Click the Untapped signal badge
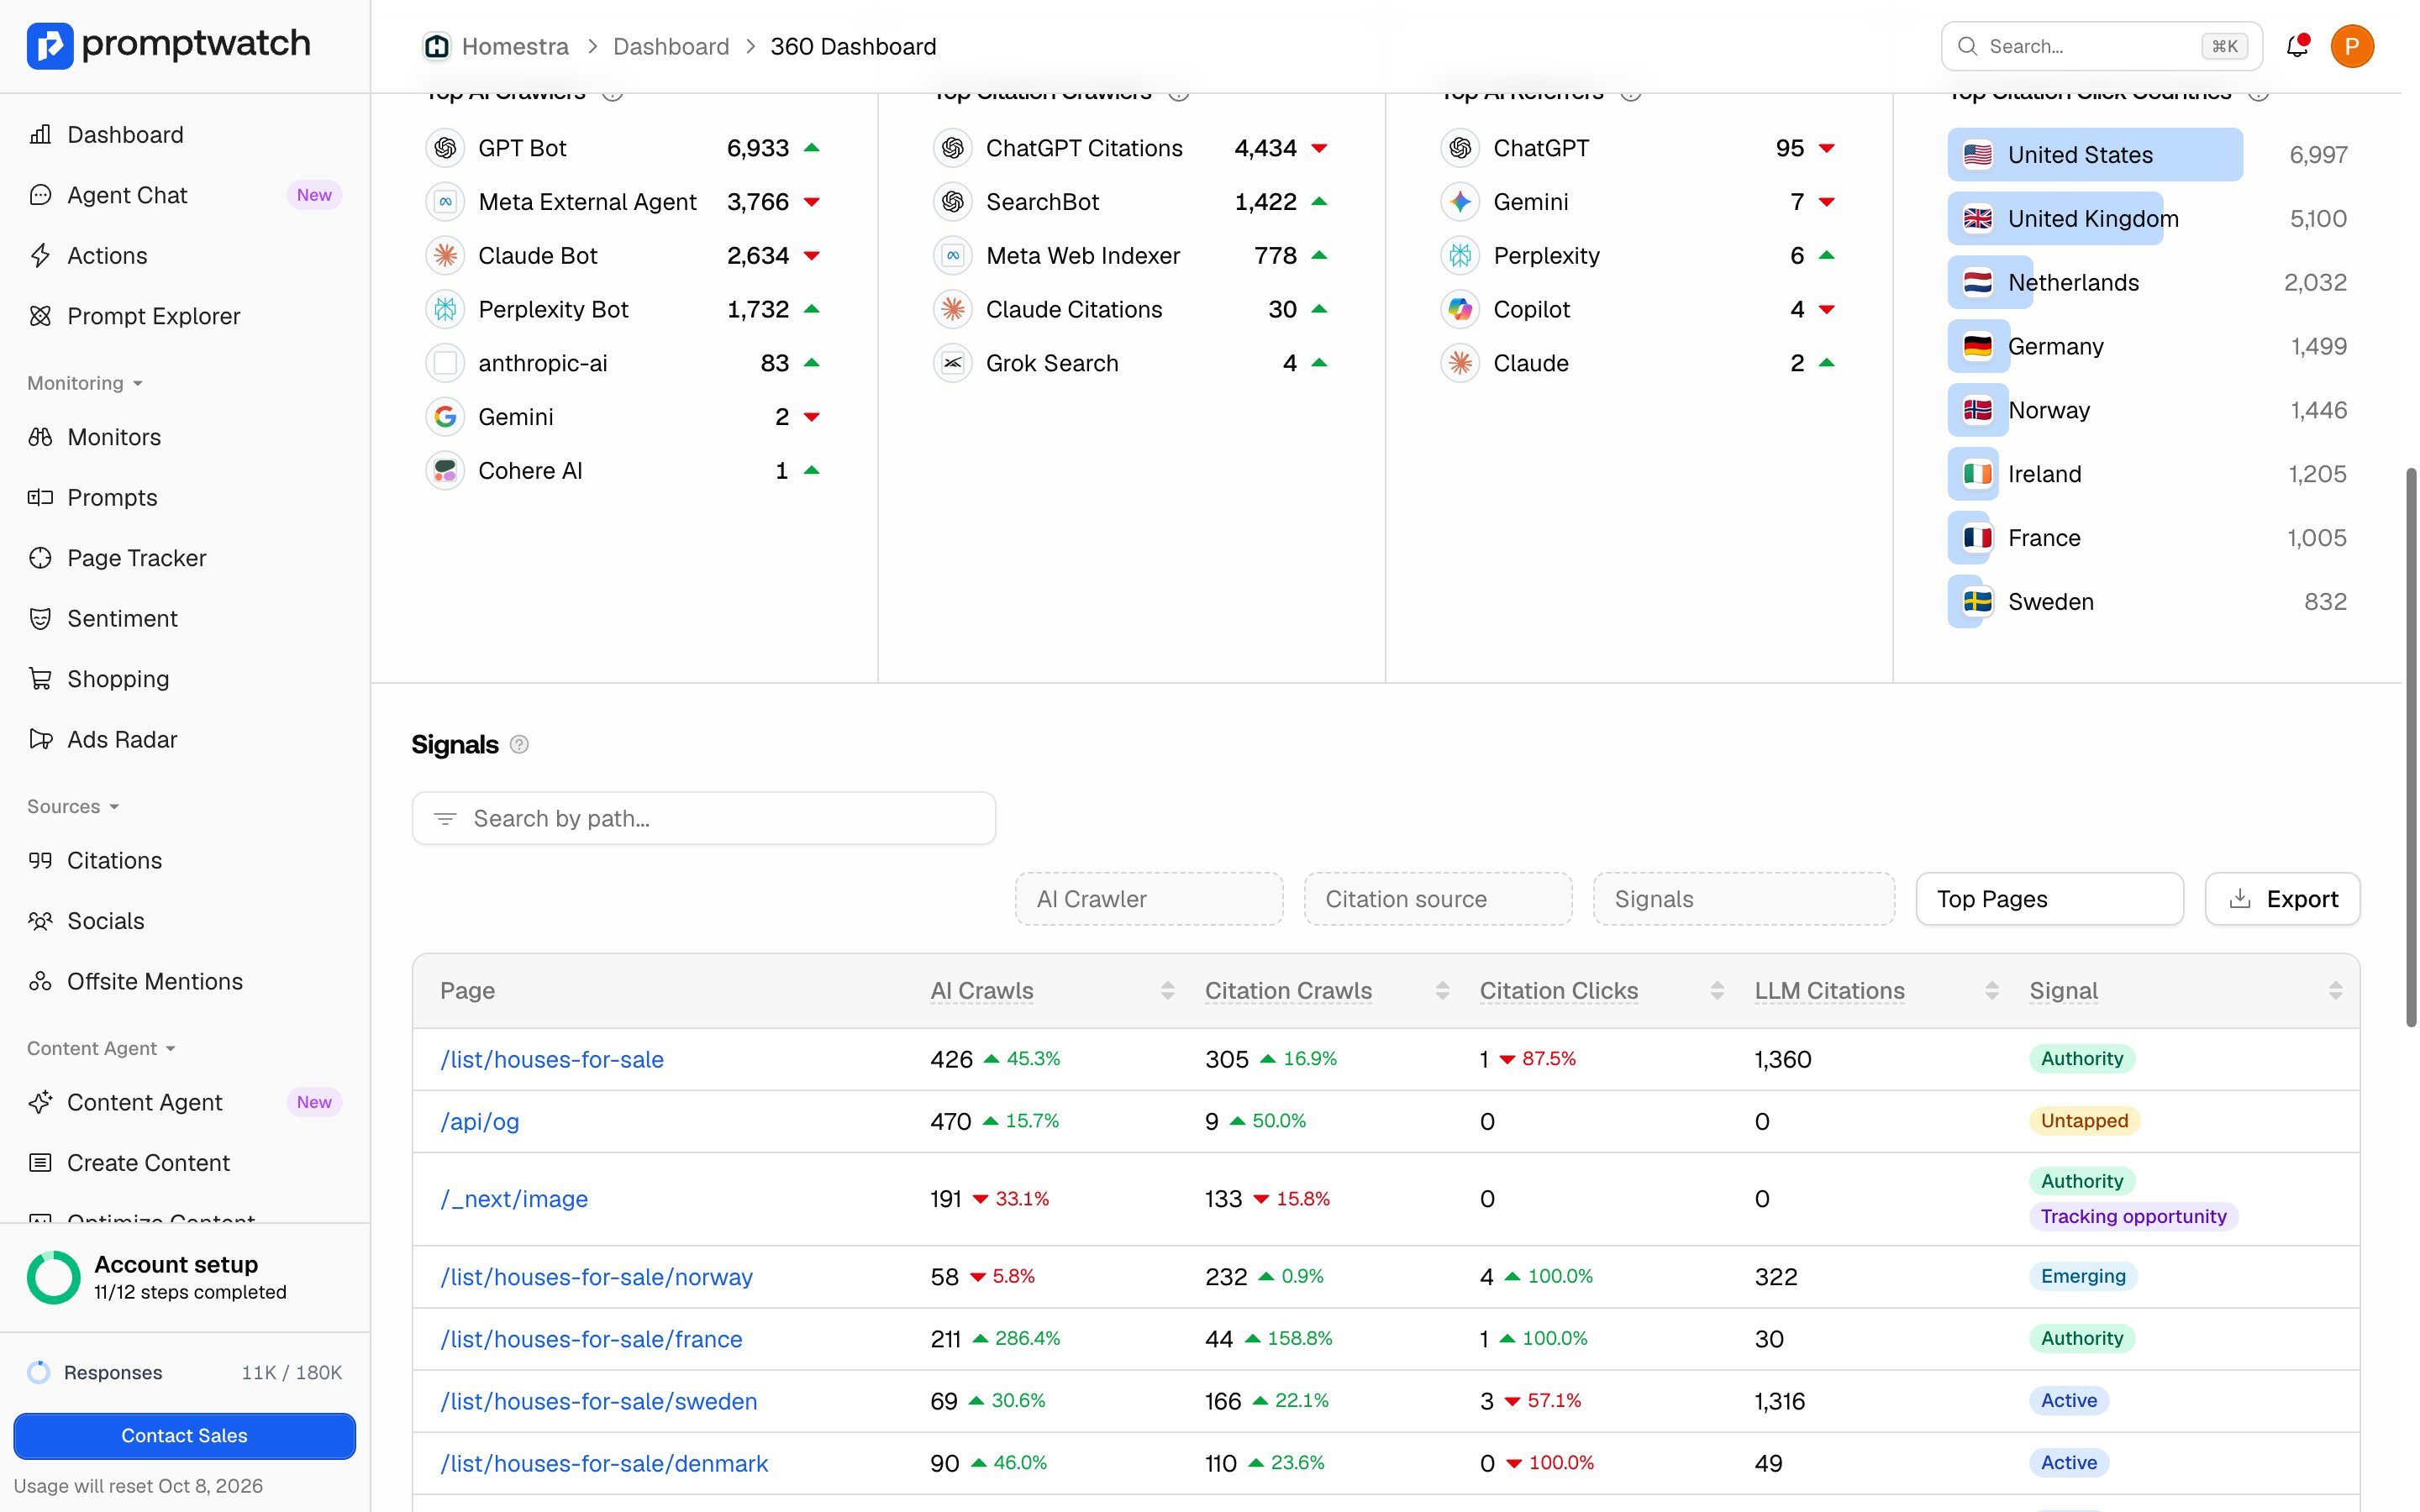The image size is (2420, 1512). pyautogui.click(x=2084, y=1121)
